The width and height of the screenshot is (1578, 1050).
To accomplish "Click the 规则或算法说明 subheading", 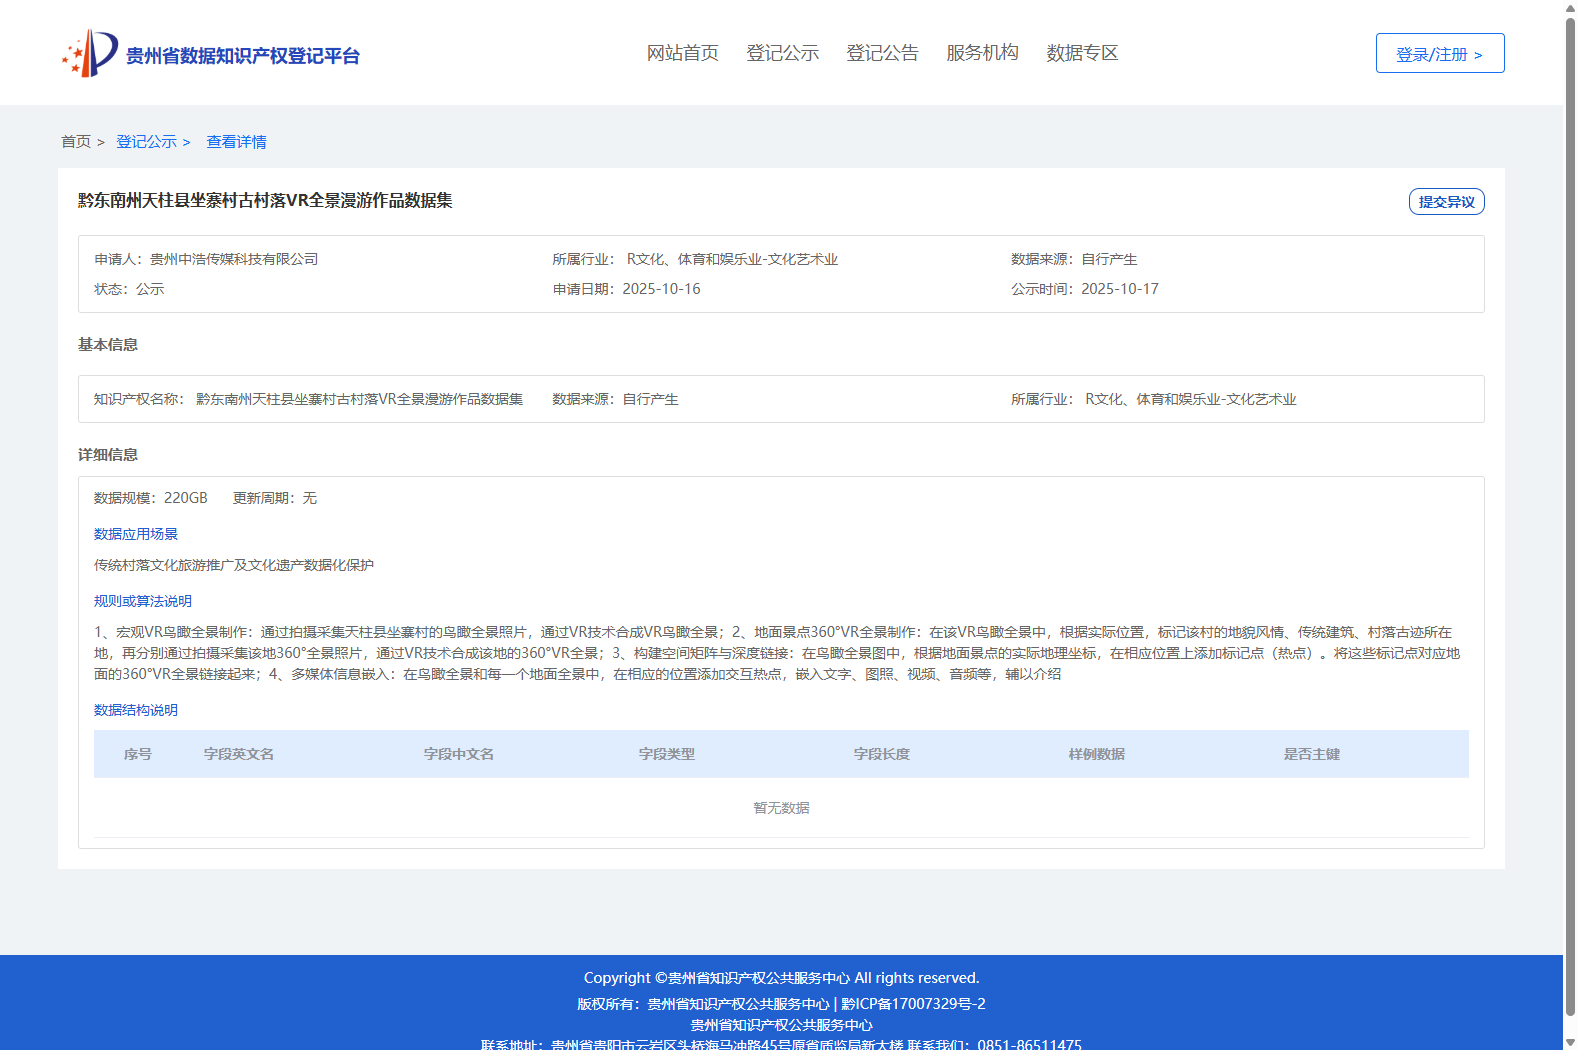I will [x=143, y=601].
